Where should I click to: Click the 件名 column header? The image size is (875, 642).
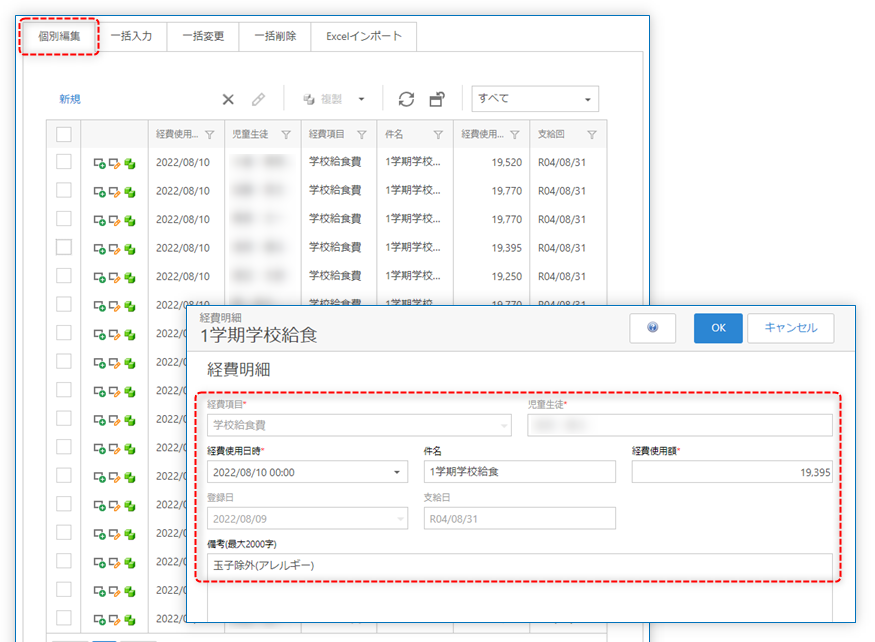tap(394, 134)
